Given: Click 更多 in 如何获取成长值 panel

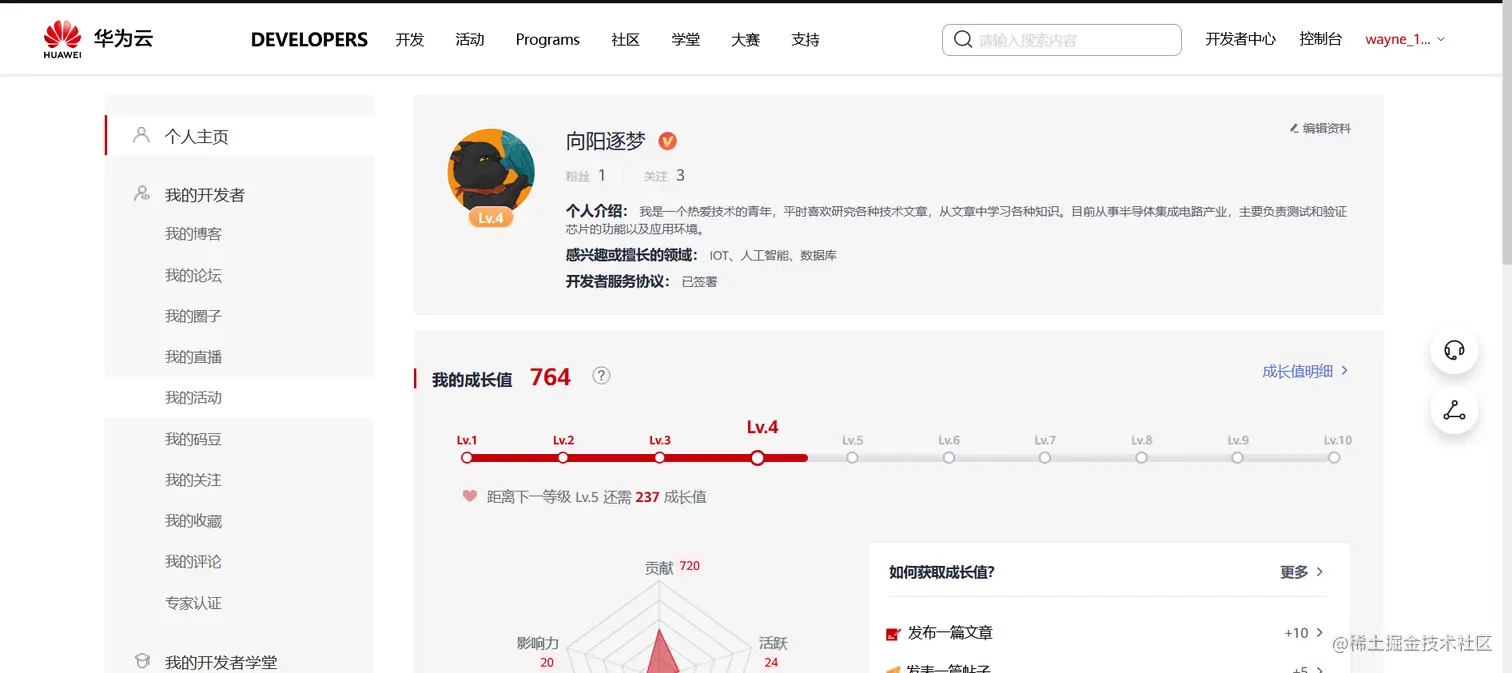Looking at the screenshot, I should pyautogui.click(x=1294, y=572).
